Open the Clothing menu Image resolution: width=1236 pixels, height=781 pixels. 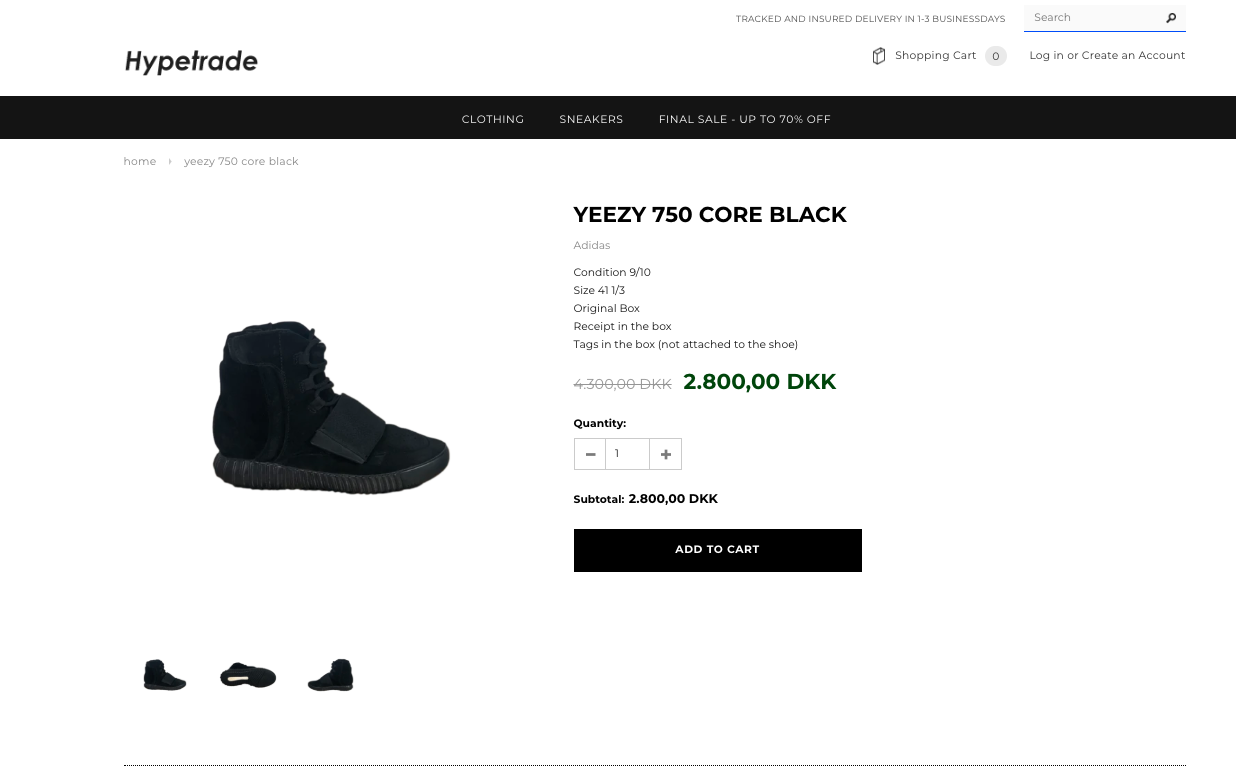(492, 119)
